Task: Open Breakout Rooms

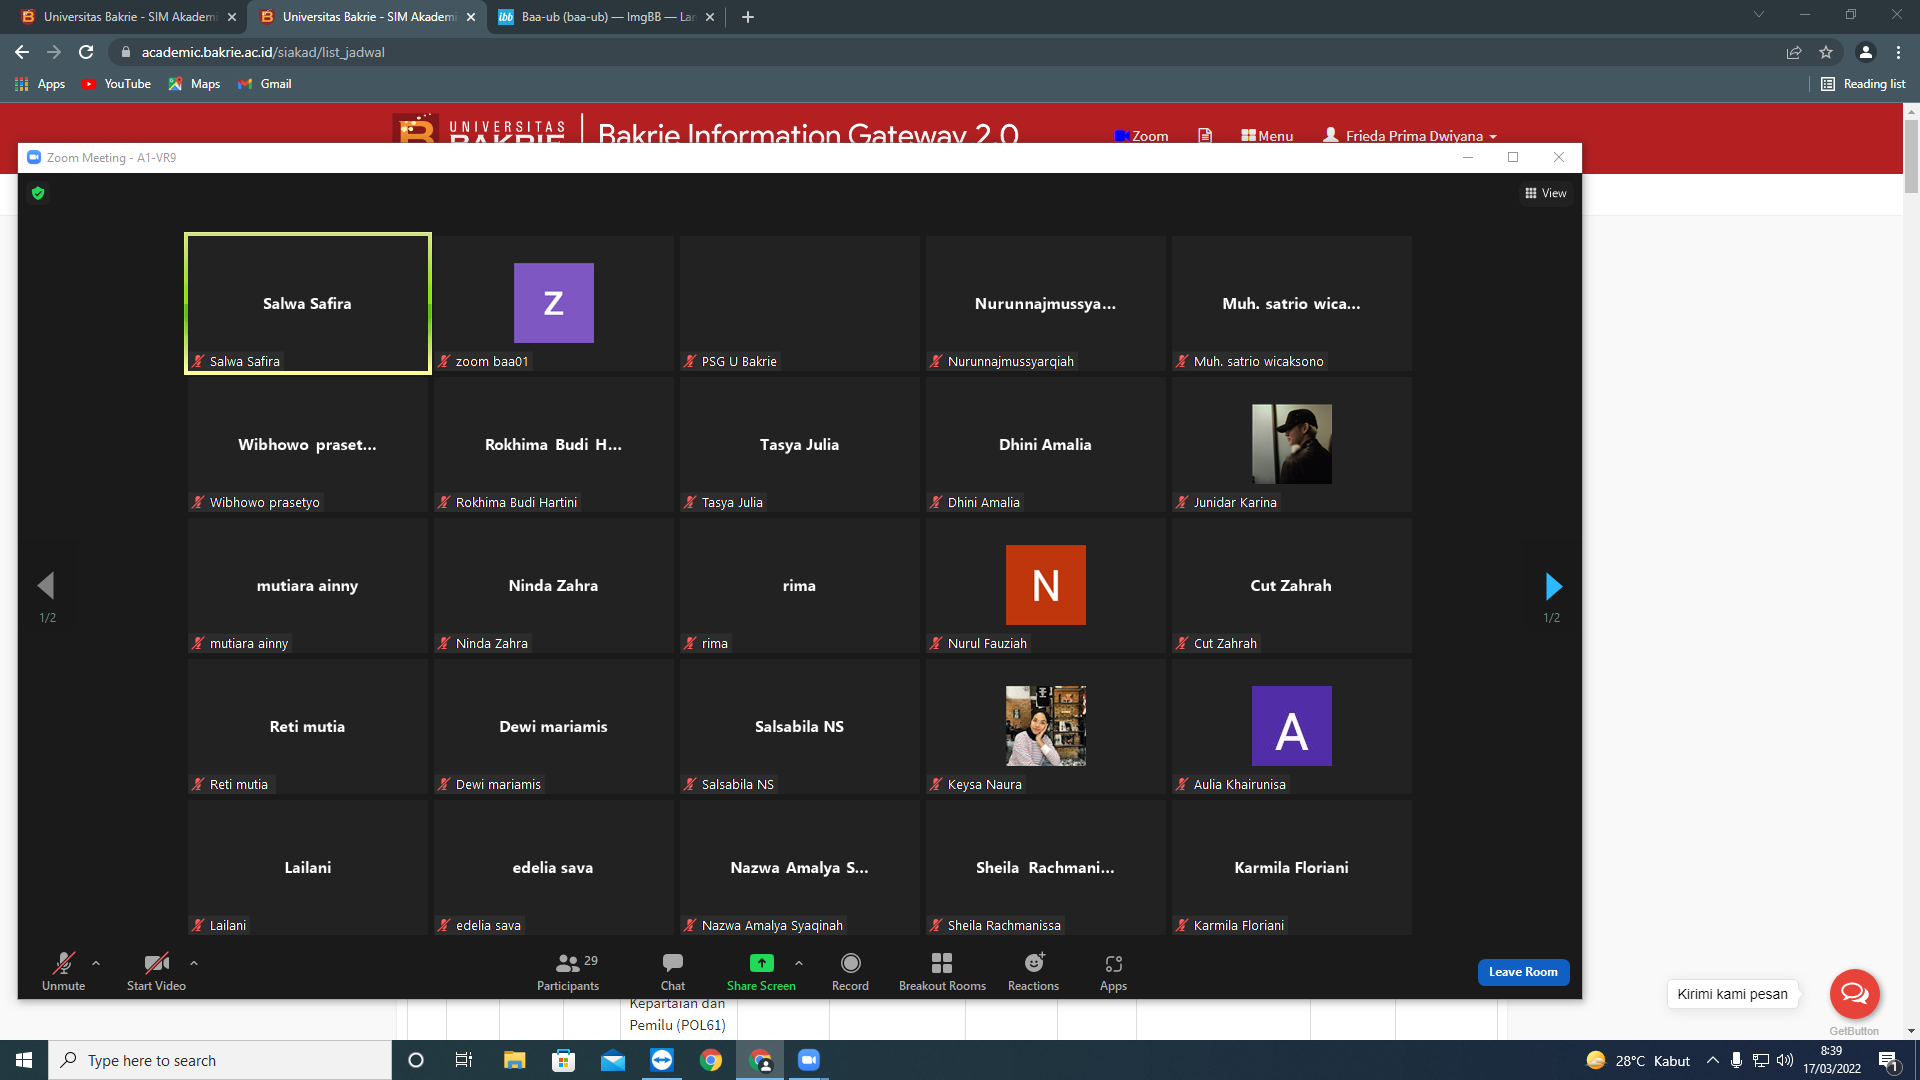Action: click(942, 971)
